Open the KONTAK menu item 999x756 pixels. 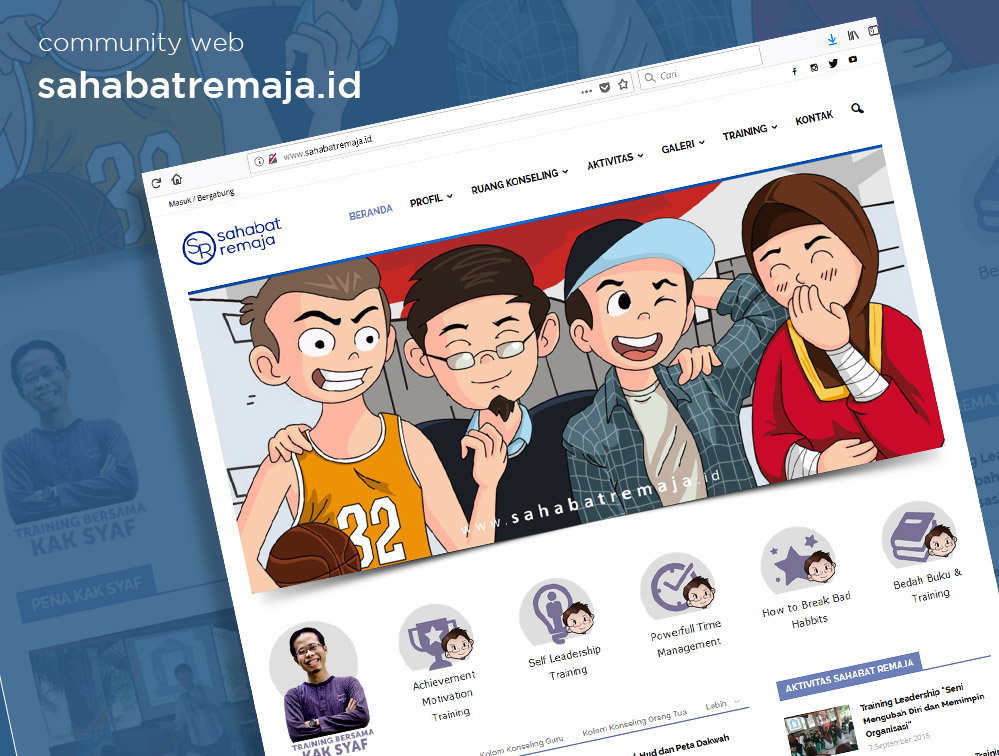[x=814, y=118]
